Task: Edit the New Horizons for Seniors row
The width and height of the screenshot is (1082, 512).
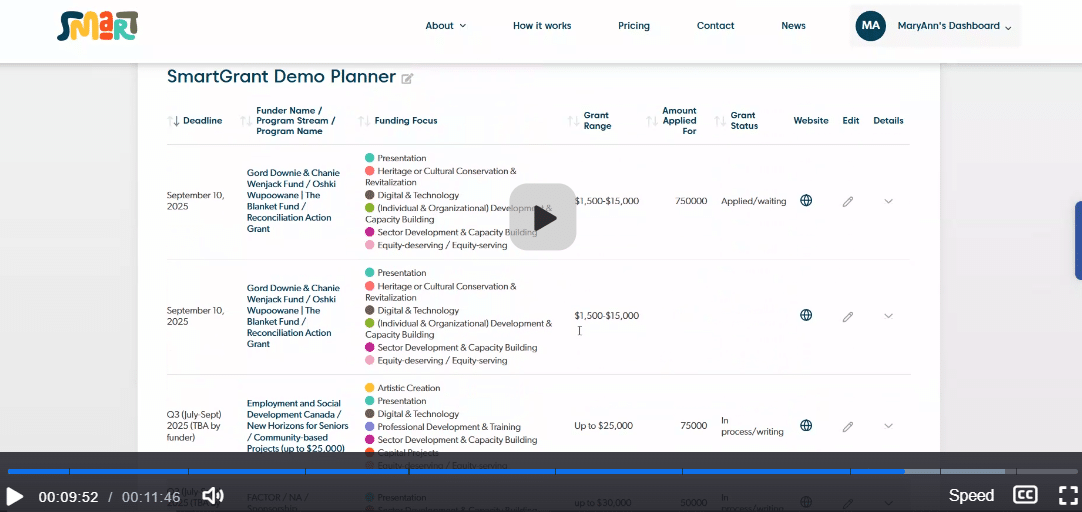Action: pyautogui.click(x=847, y=426)
